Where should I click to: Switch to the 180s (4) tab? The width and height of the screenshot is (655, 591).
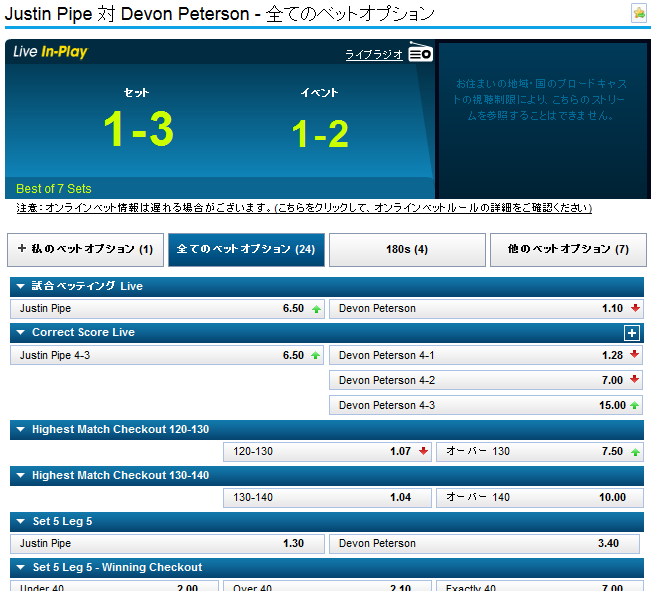click(x=407, y=249)
